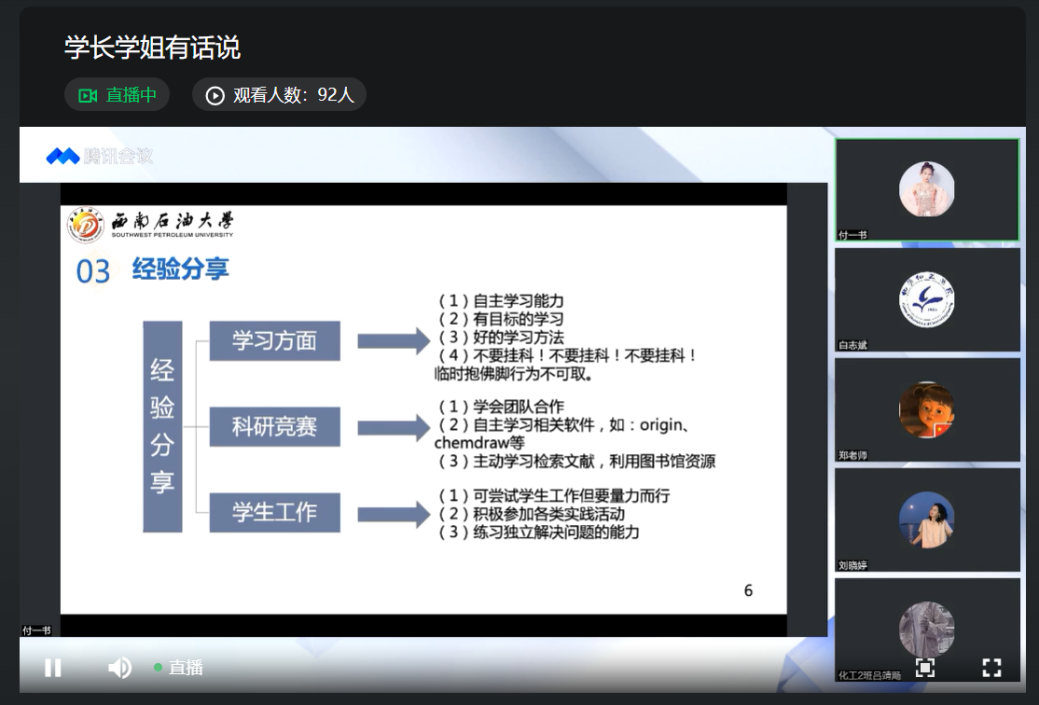Click 化工2班吕清路 participant avatar
This screenshot has width=1039, height=705.
(926, 625)
